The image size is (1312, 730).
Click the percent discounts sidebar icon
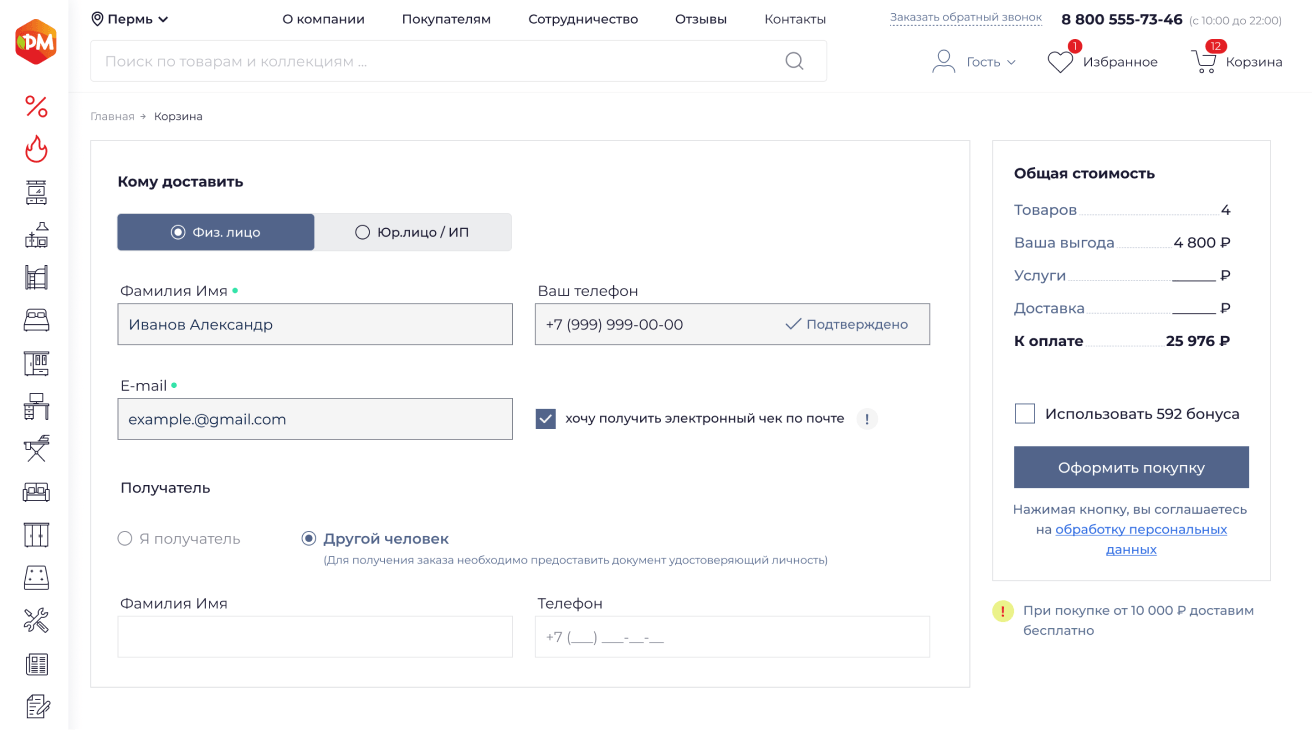tap(36, 106)
